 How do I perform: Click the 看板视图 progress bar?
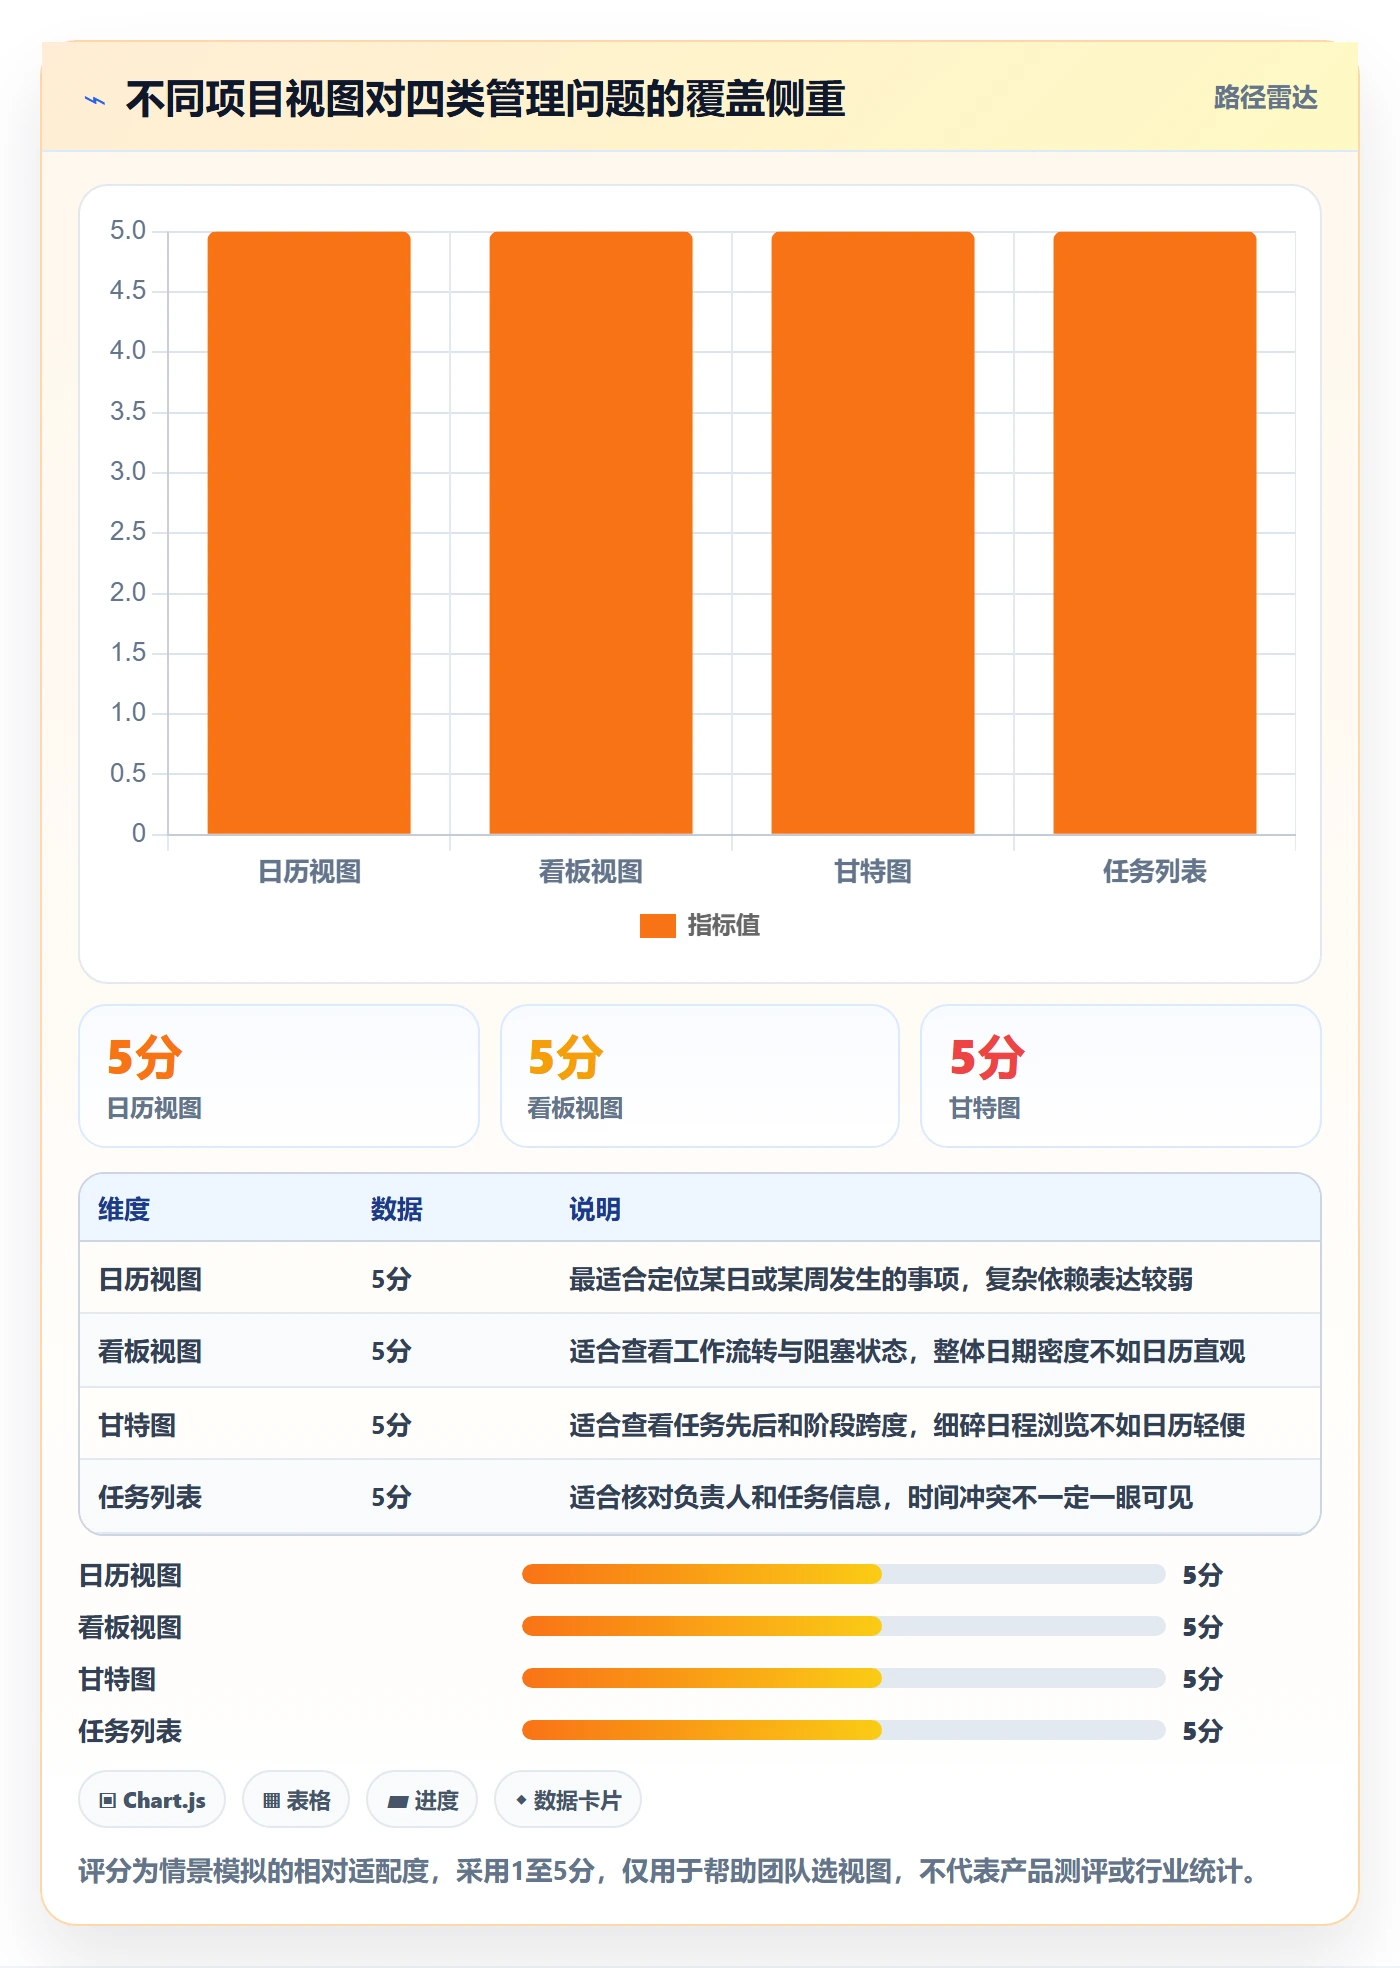tap(843, 1627)
